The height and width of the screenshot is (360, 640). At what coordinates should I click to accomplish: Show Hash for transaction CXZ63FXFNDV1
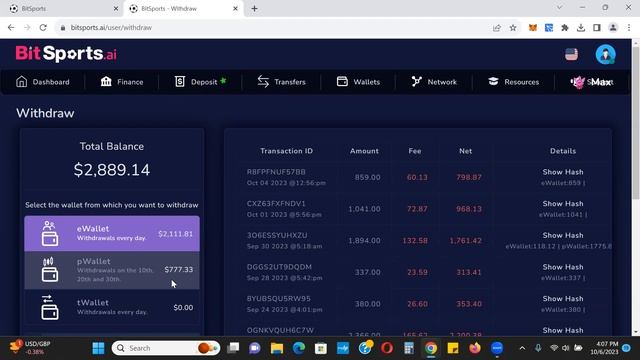click(x=562, y=204)
